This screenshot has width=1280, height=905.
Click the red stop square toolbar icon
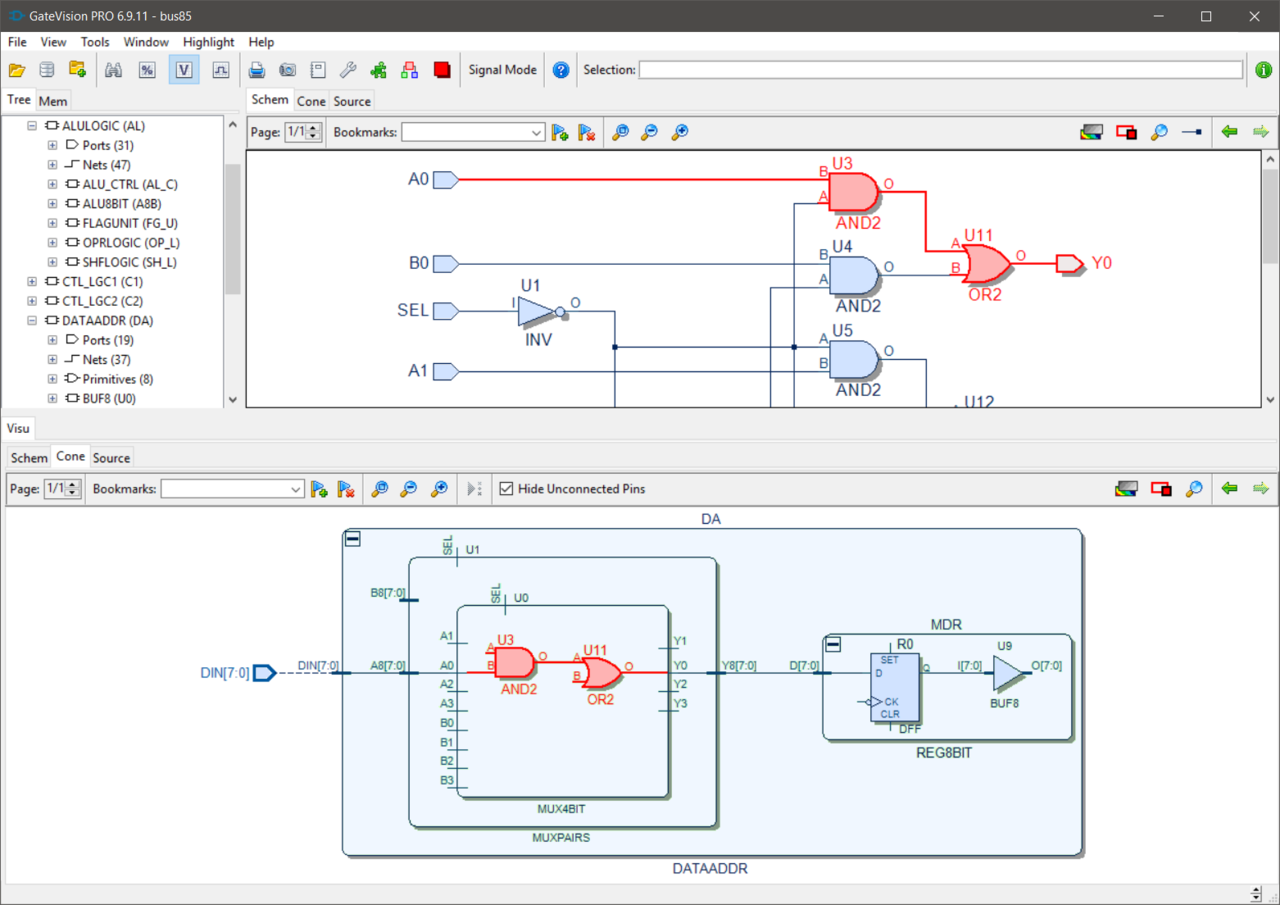pyautogui.click(x=442, y=70)
